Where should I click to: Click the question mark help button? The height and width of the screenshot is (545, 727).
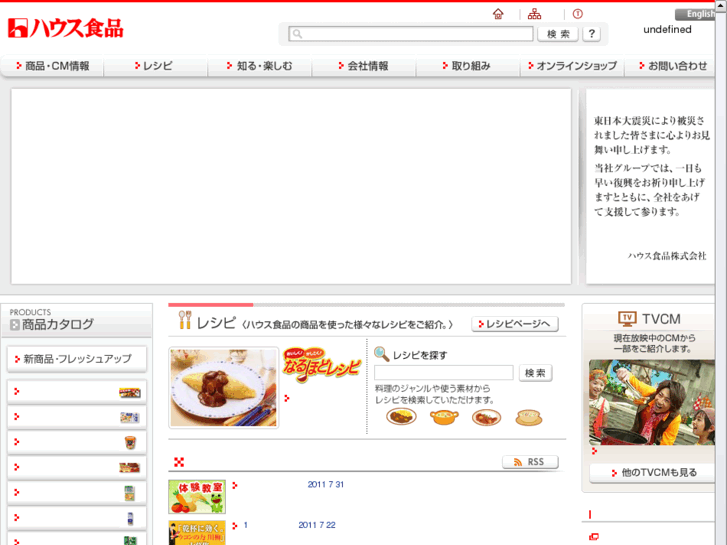(592, 34)
